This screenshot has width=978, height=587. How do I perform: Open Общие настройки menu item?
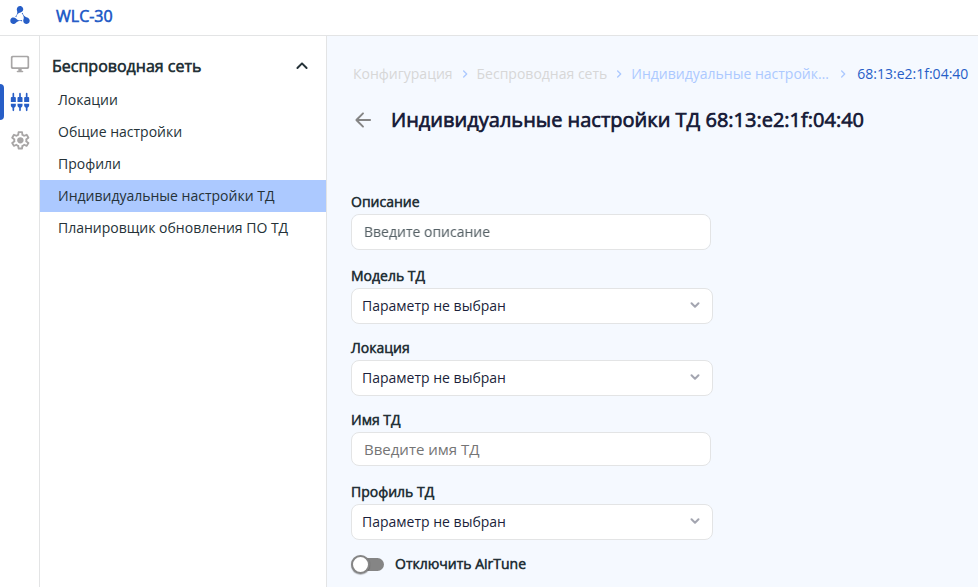120,132
